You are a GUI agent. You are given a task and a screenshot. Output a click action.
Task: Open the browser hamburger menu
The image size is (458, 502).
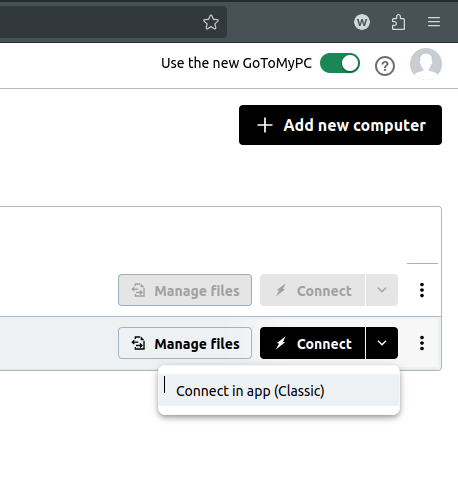[x=434, y=22]
